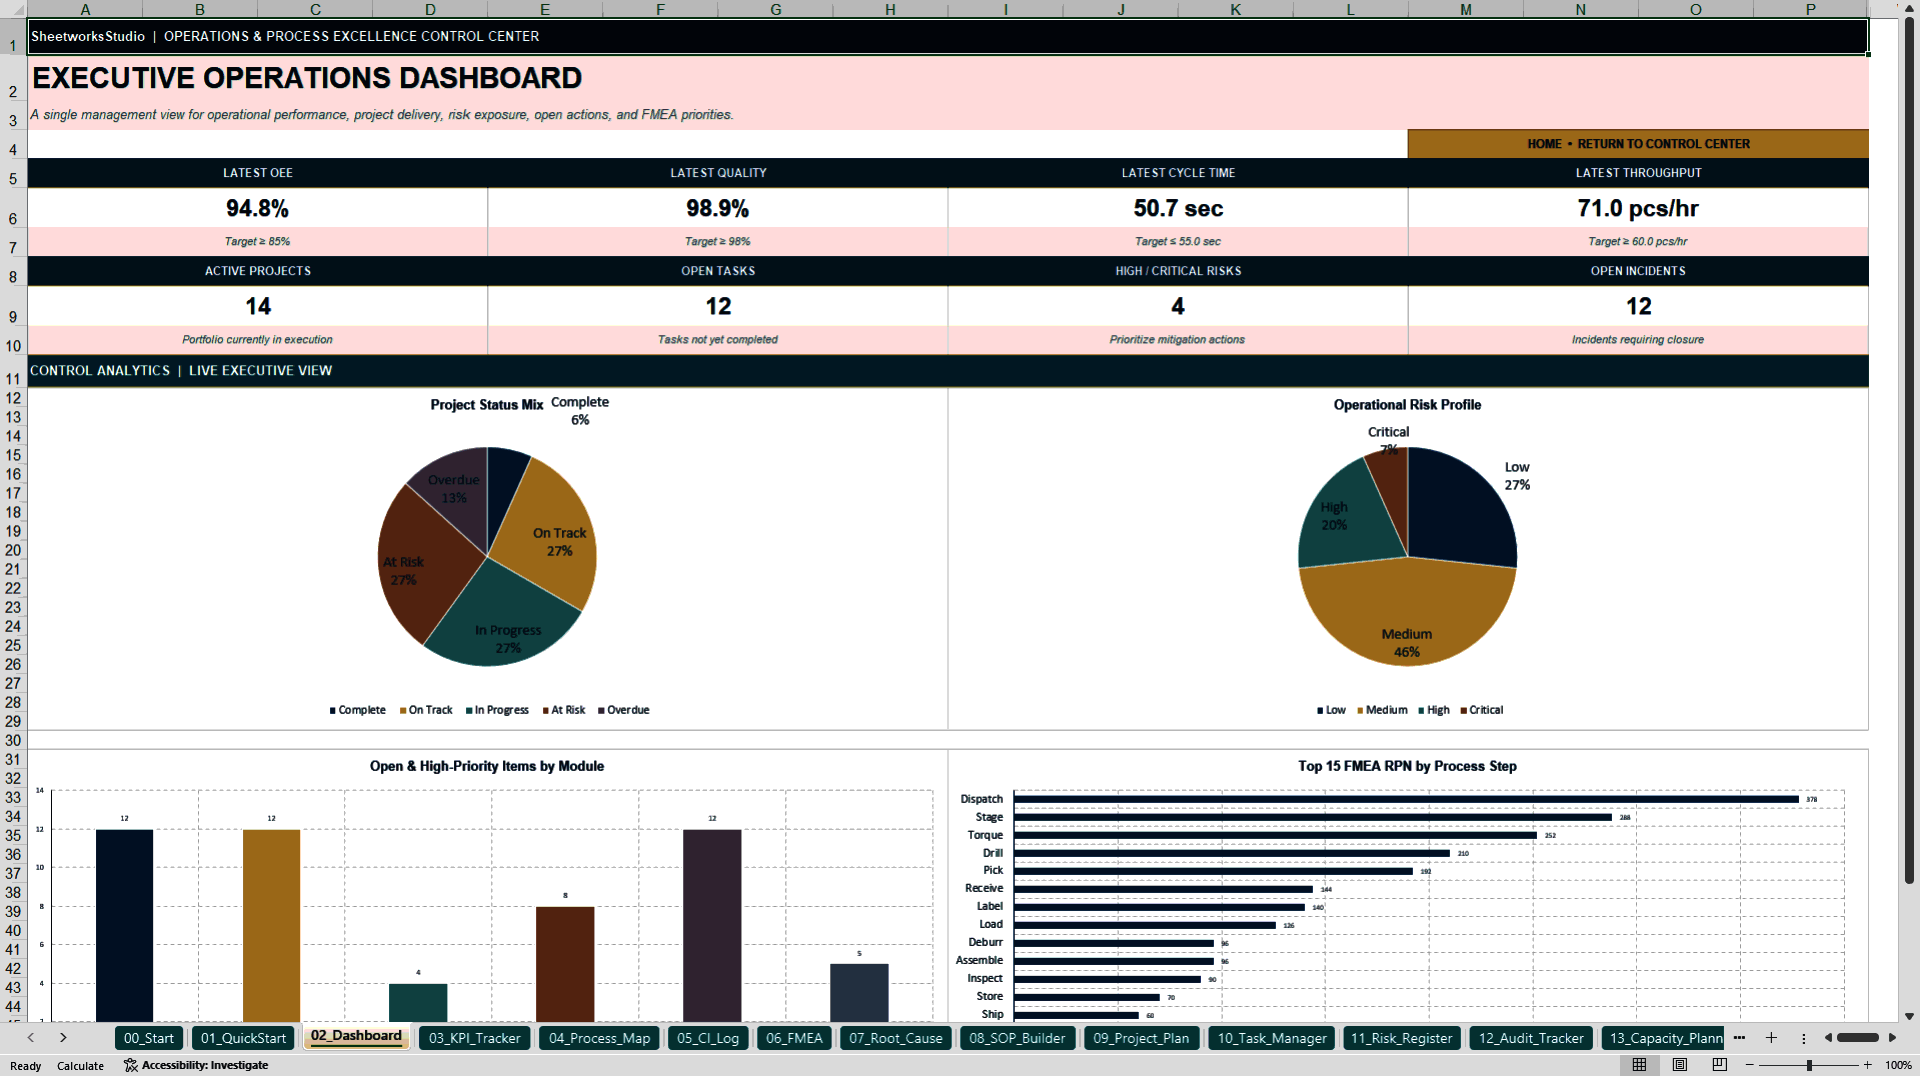Select column header D
The width and height of the screenshot is (1920, 1076).
pyautogui.click(x=430, y=9)
